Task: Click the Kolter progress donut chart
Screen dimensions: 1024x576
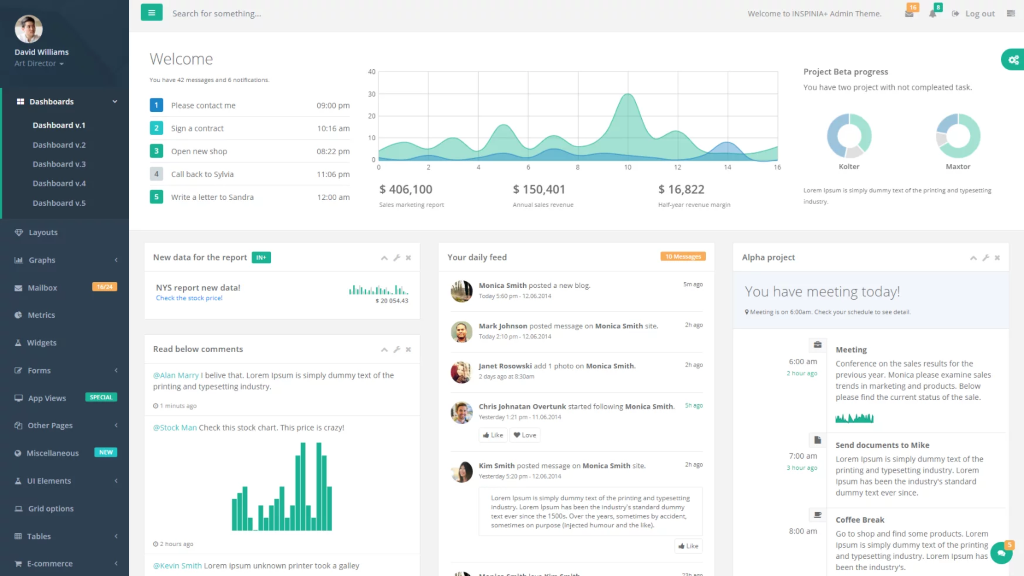Action: pyautogui.click(x=849, y=136)
